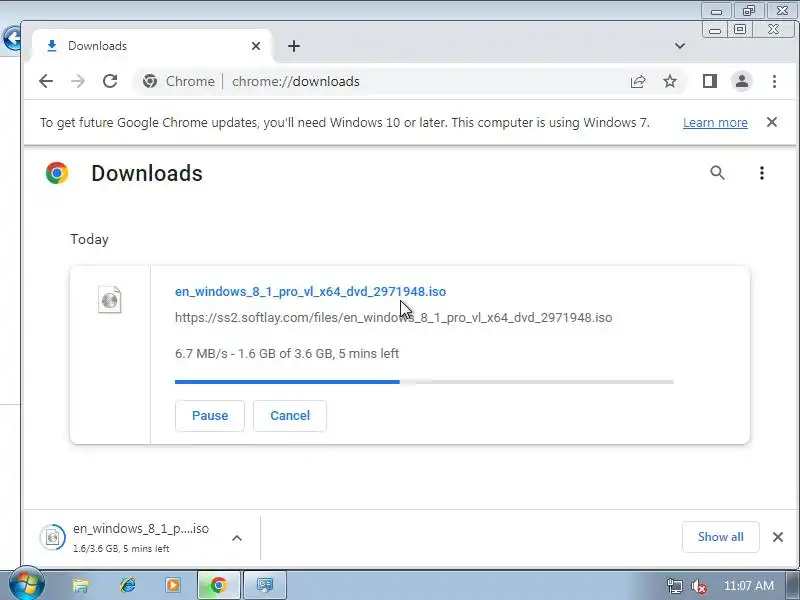Image resolution: width=800 pixels, height=600 pixels.
Task: Pause the ISO download
Action: [x=210, y=415]
